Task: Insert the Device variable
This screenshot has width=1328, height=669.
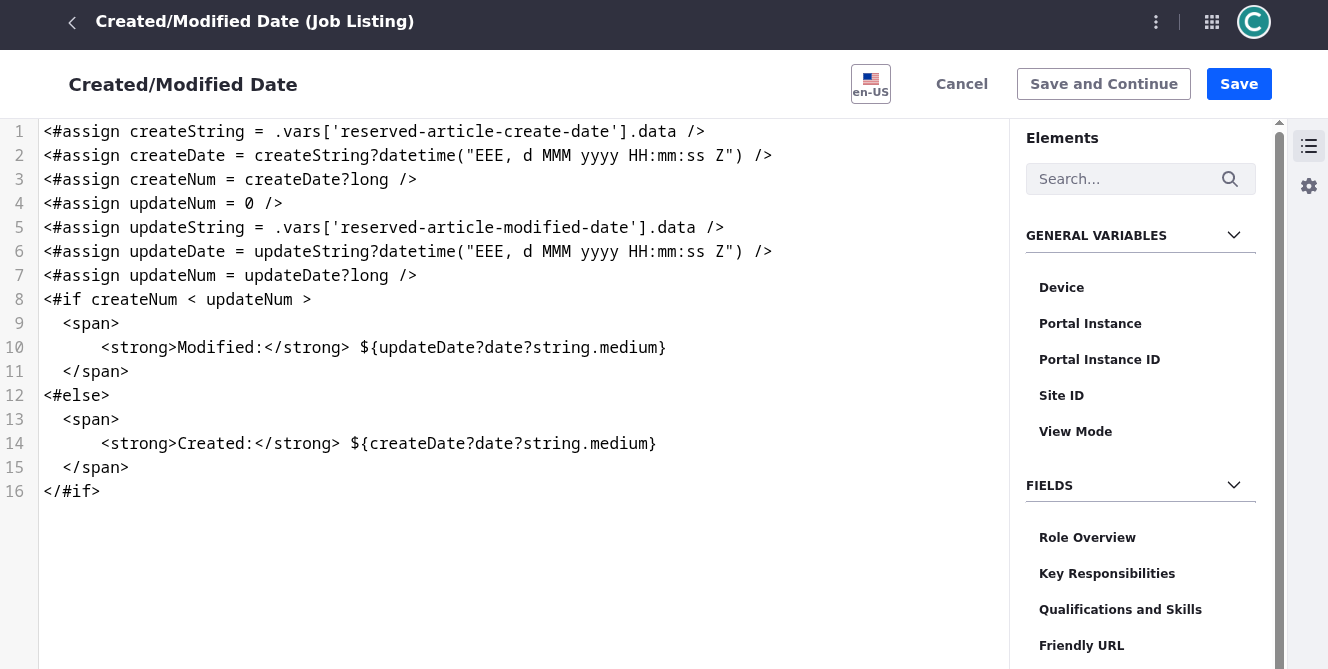Action: (x=1061, y=288)
